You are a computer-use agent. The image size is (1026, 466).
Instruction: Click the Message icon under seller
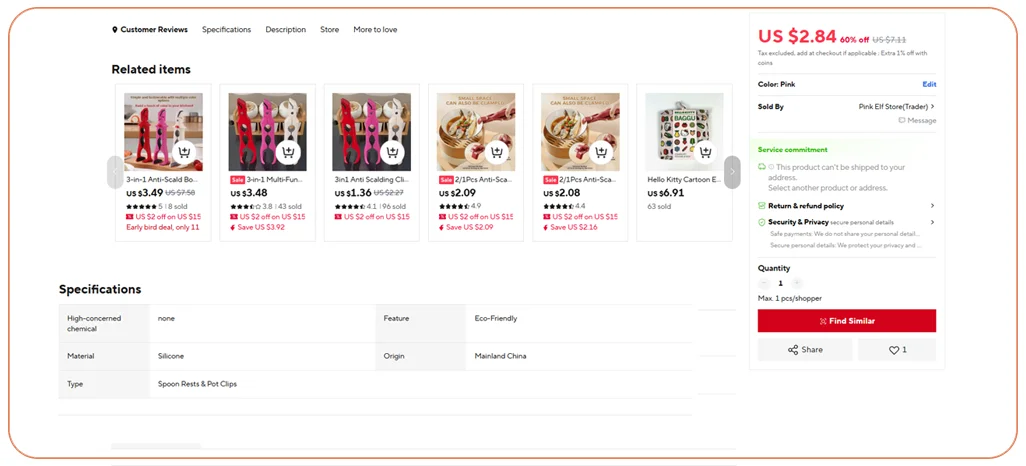click(917, 120)
